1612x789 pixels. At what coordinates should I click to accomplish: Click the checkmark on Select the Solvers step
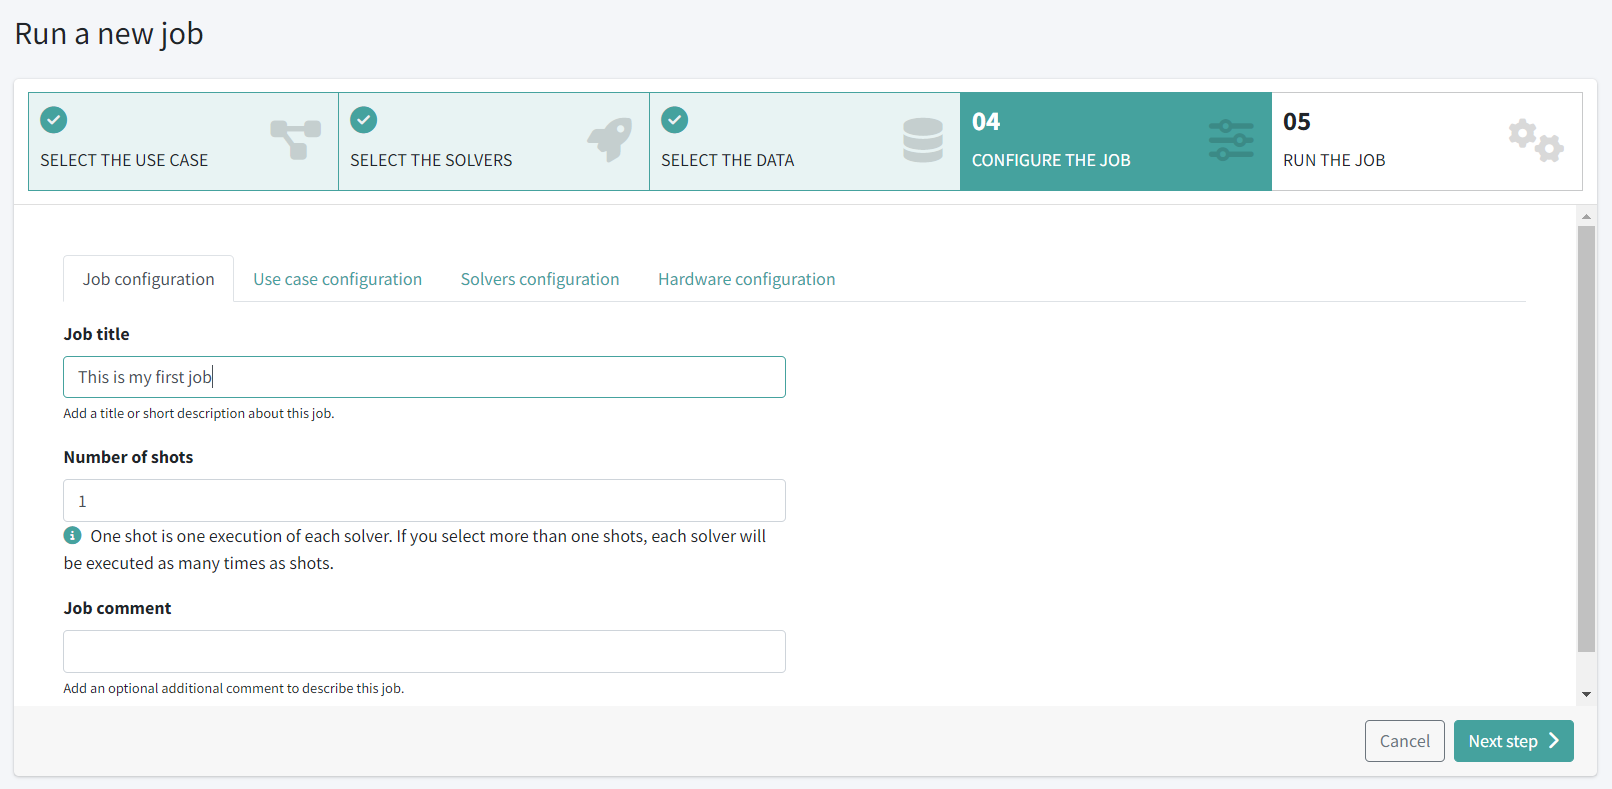(364, 120)
